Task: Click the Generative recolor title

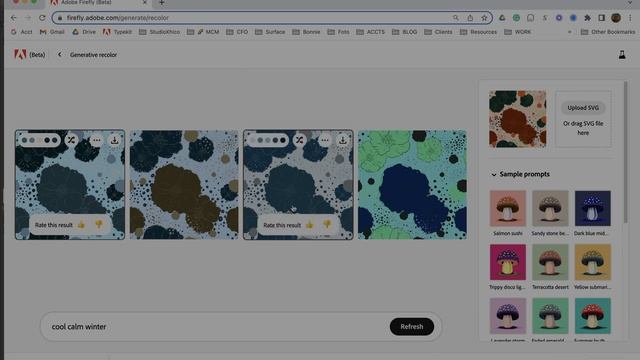Action: pos(93,55)
